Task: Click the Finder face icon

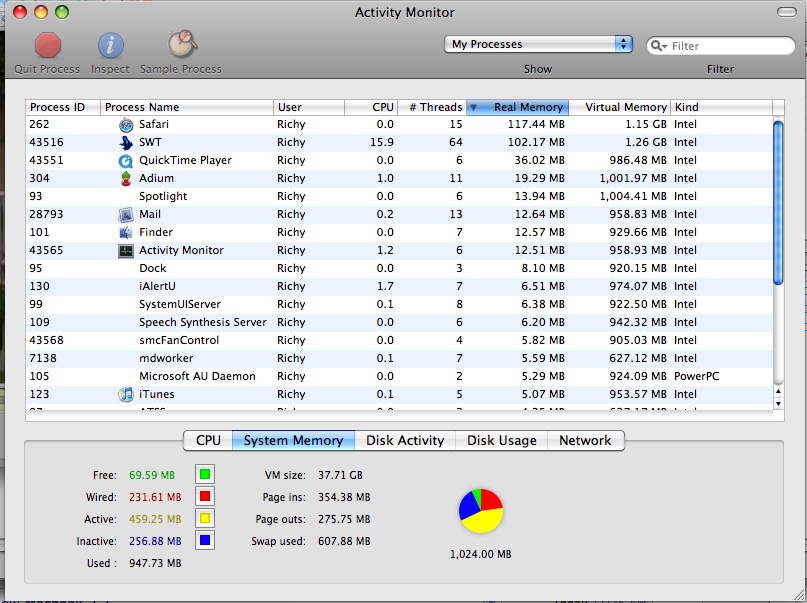Action: (126, 233)
